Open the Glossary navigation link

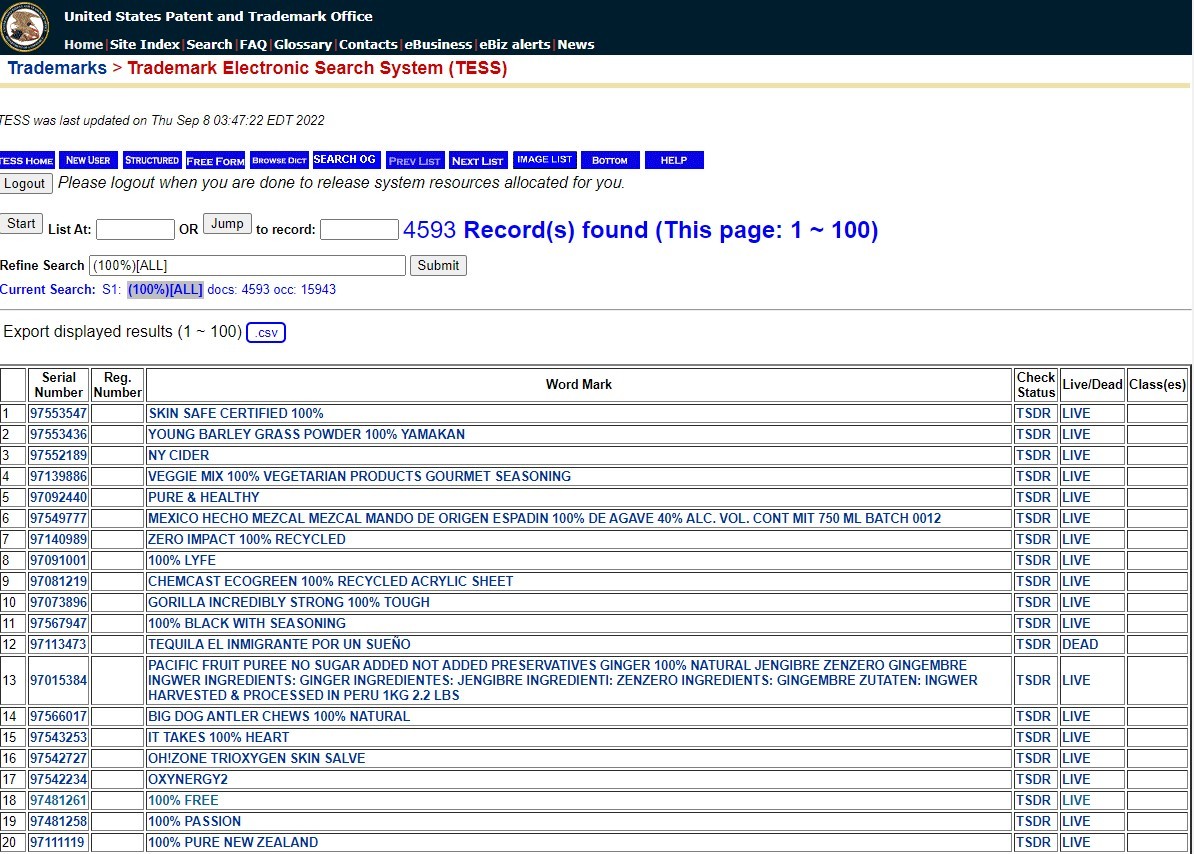(302, 44)
